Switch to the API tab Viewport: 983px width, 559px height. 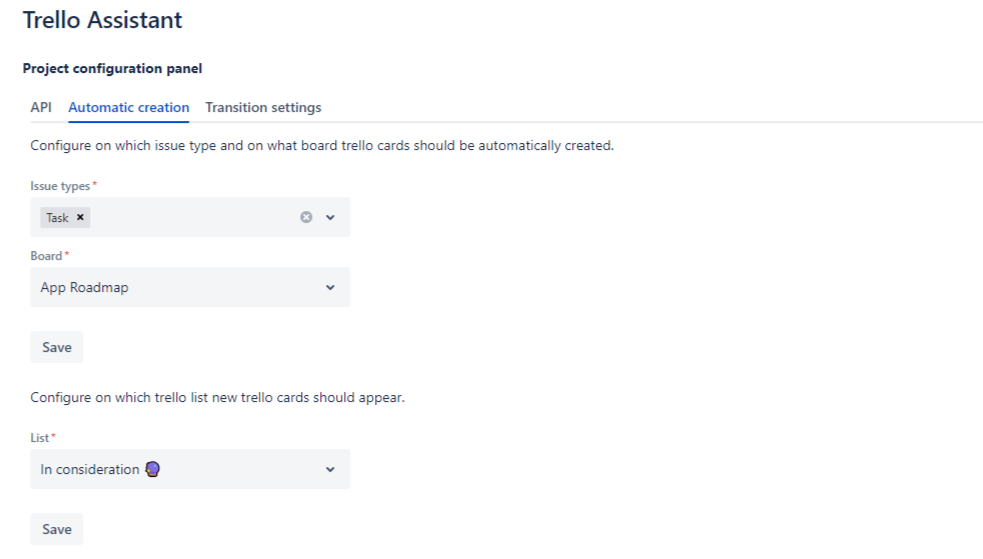[x=41, y=107]
